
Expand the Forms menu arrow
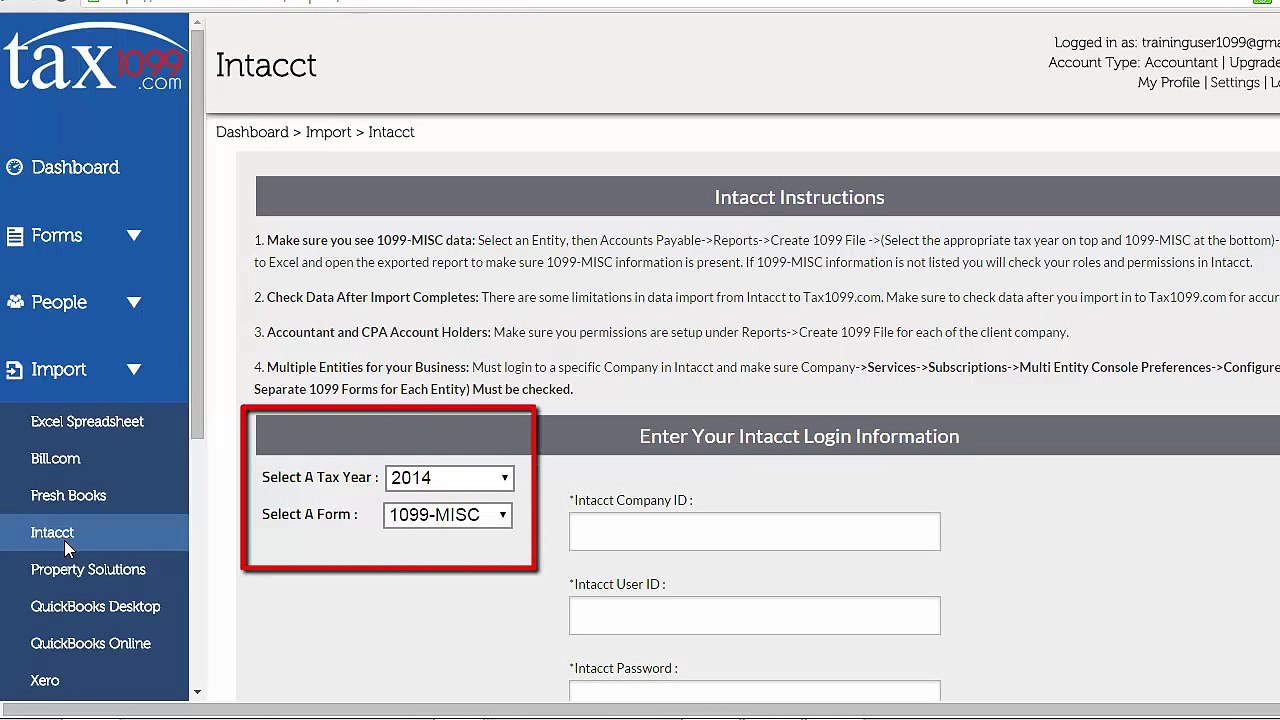pos(134,236)
